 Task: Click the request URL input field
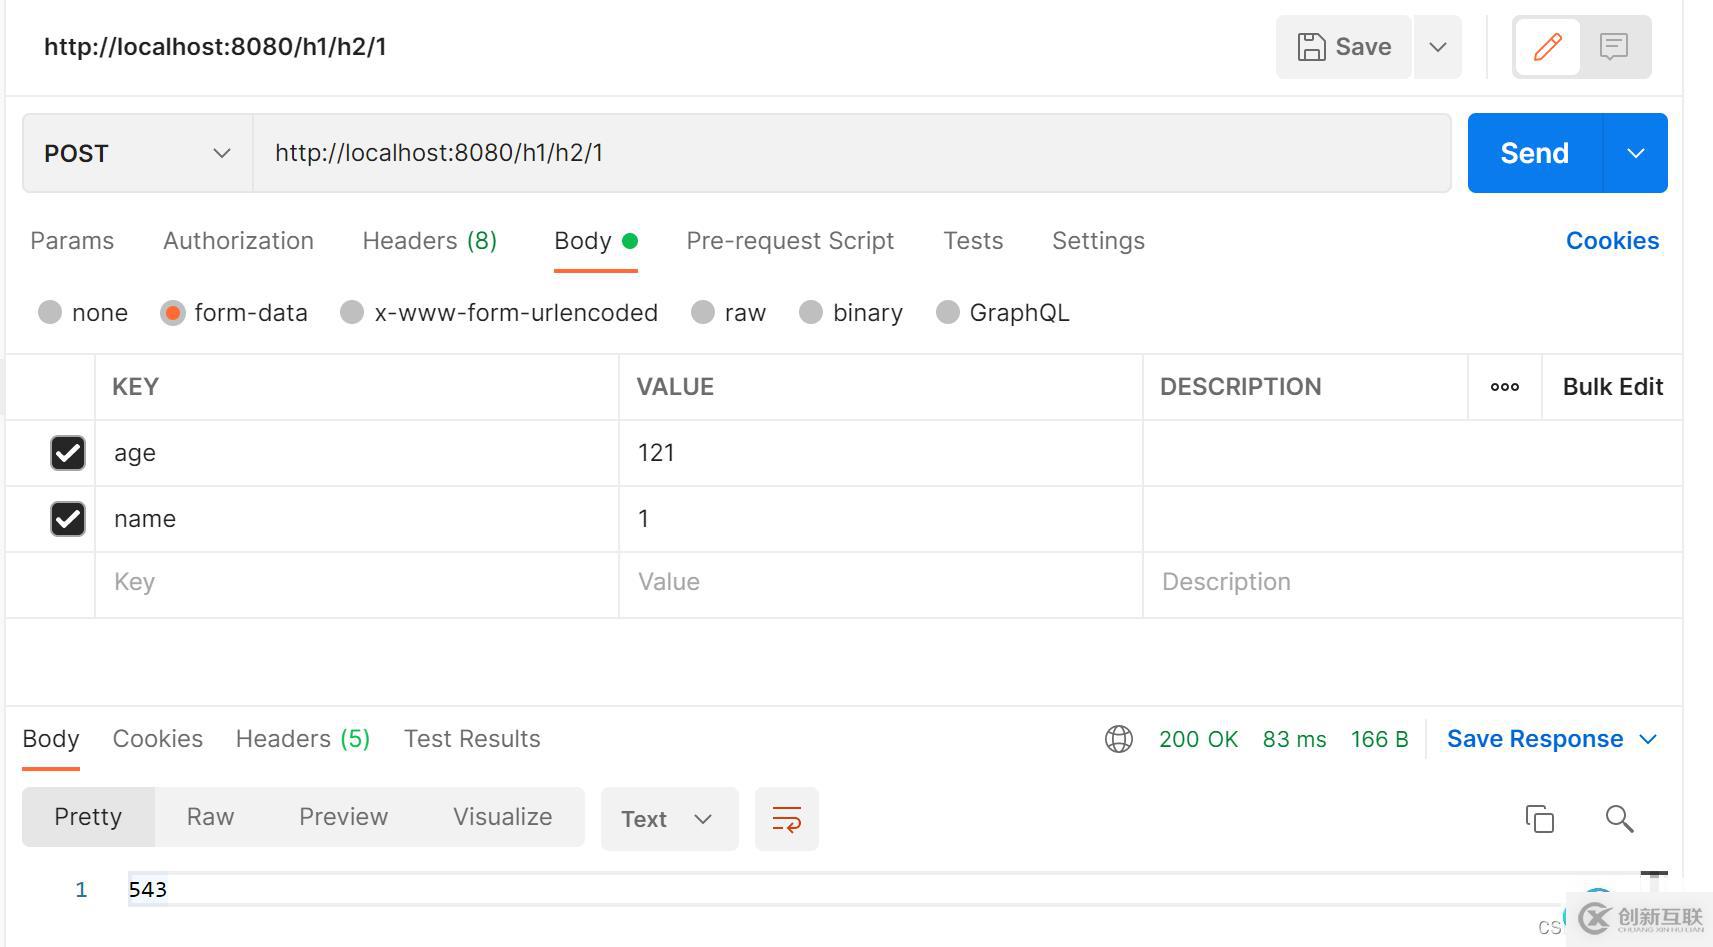pyautogui.click(x=852, y=153)
